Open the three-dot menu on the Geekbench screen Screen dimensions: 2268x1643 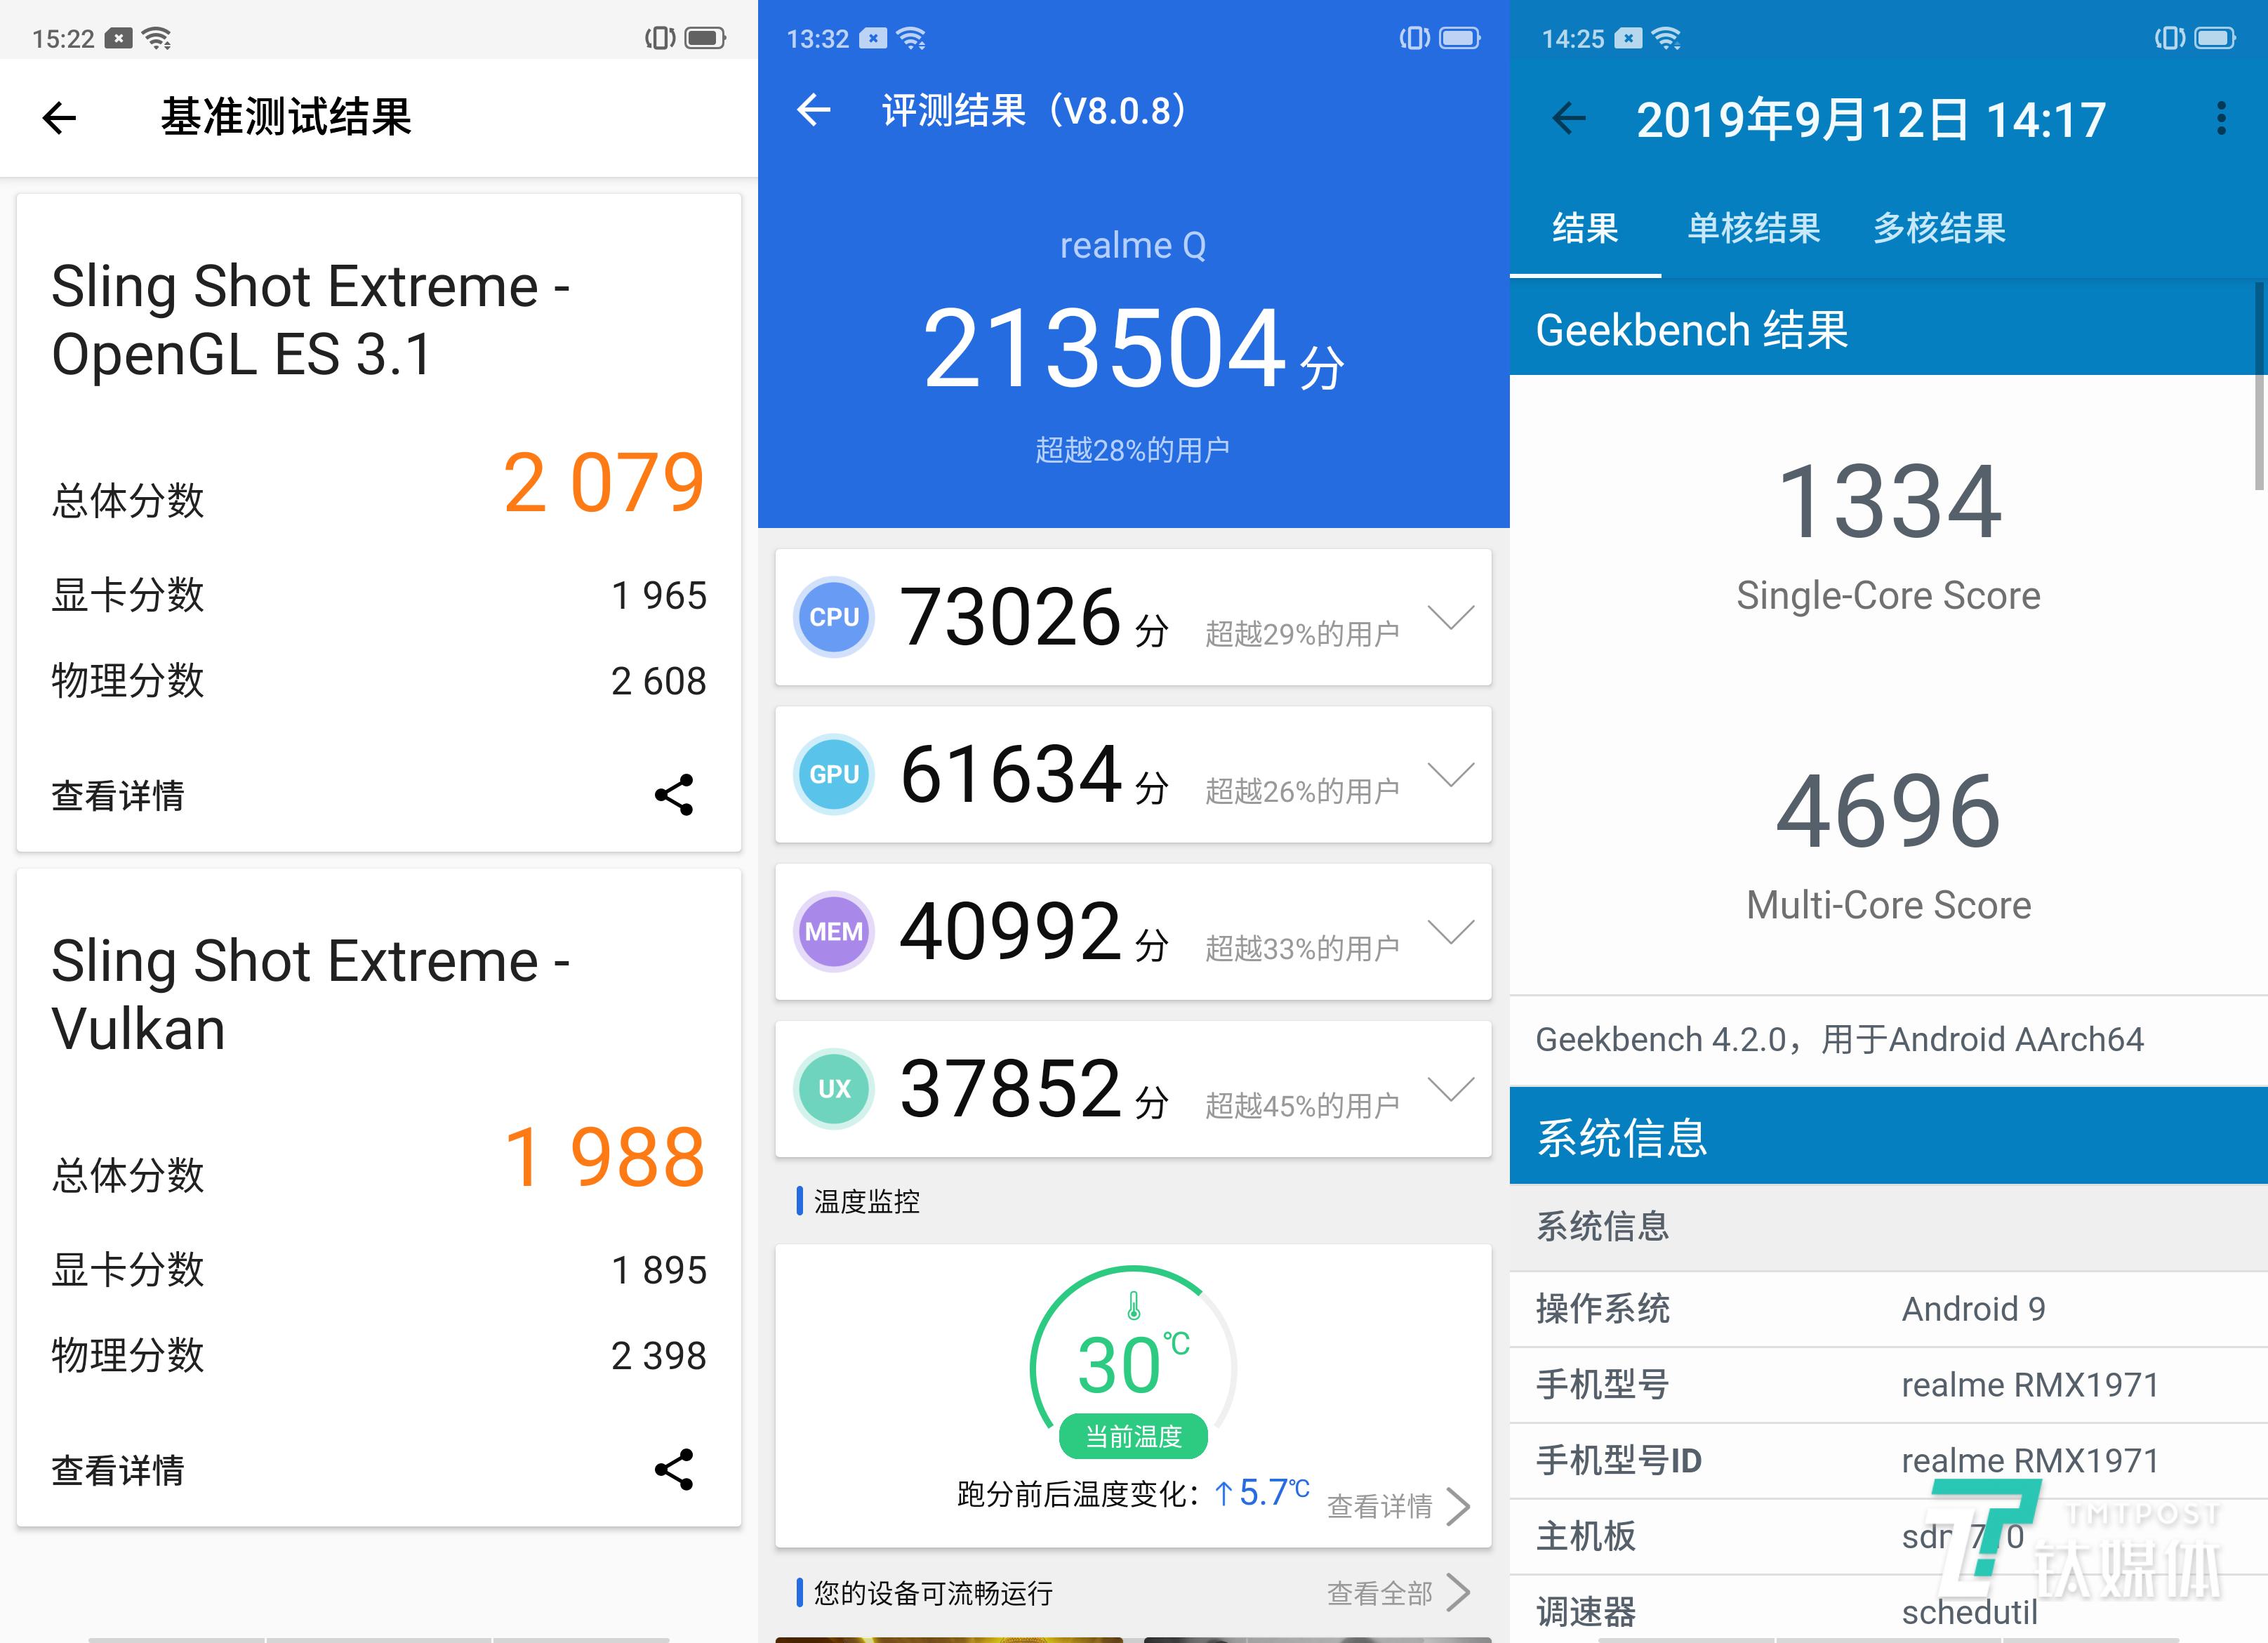coord(2222,119)
